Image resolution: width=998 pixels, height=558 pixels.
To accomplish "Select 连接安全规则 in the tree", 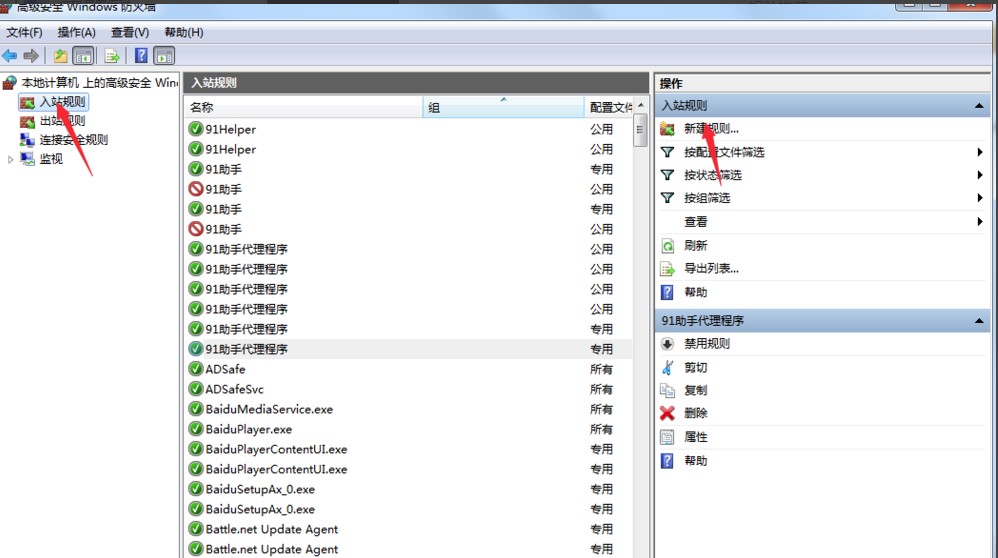I will (73, 140).
